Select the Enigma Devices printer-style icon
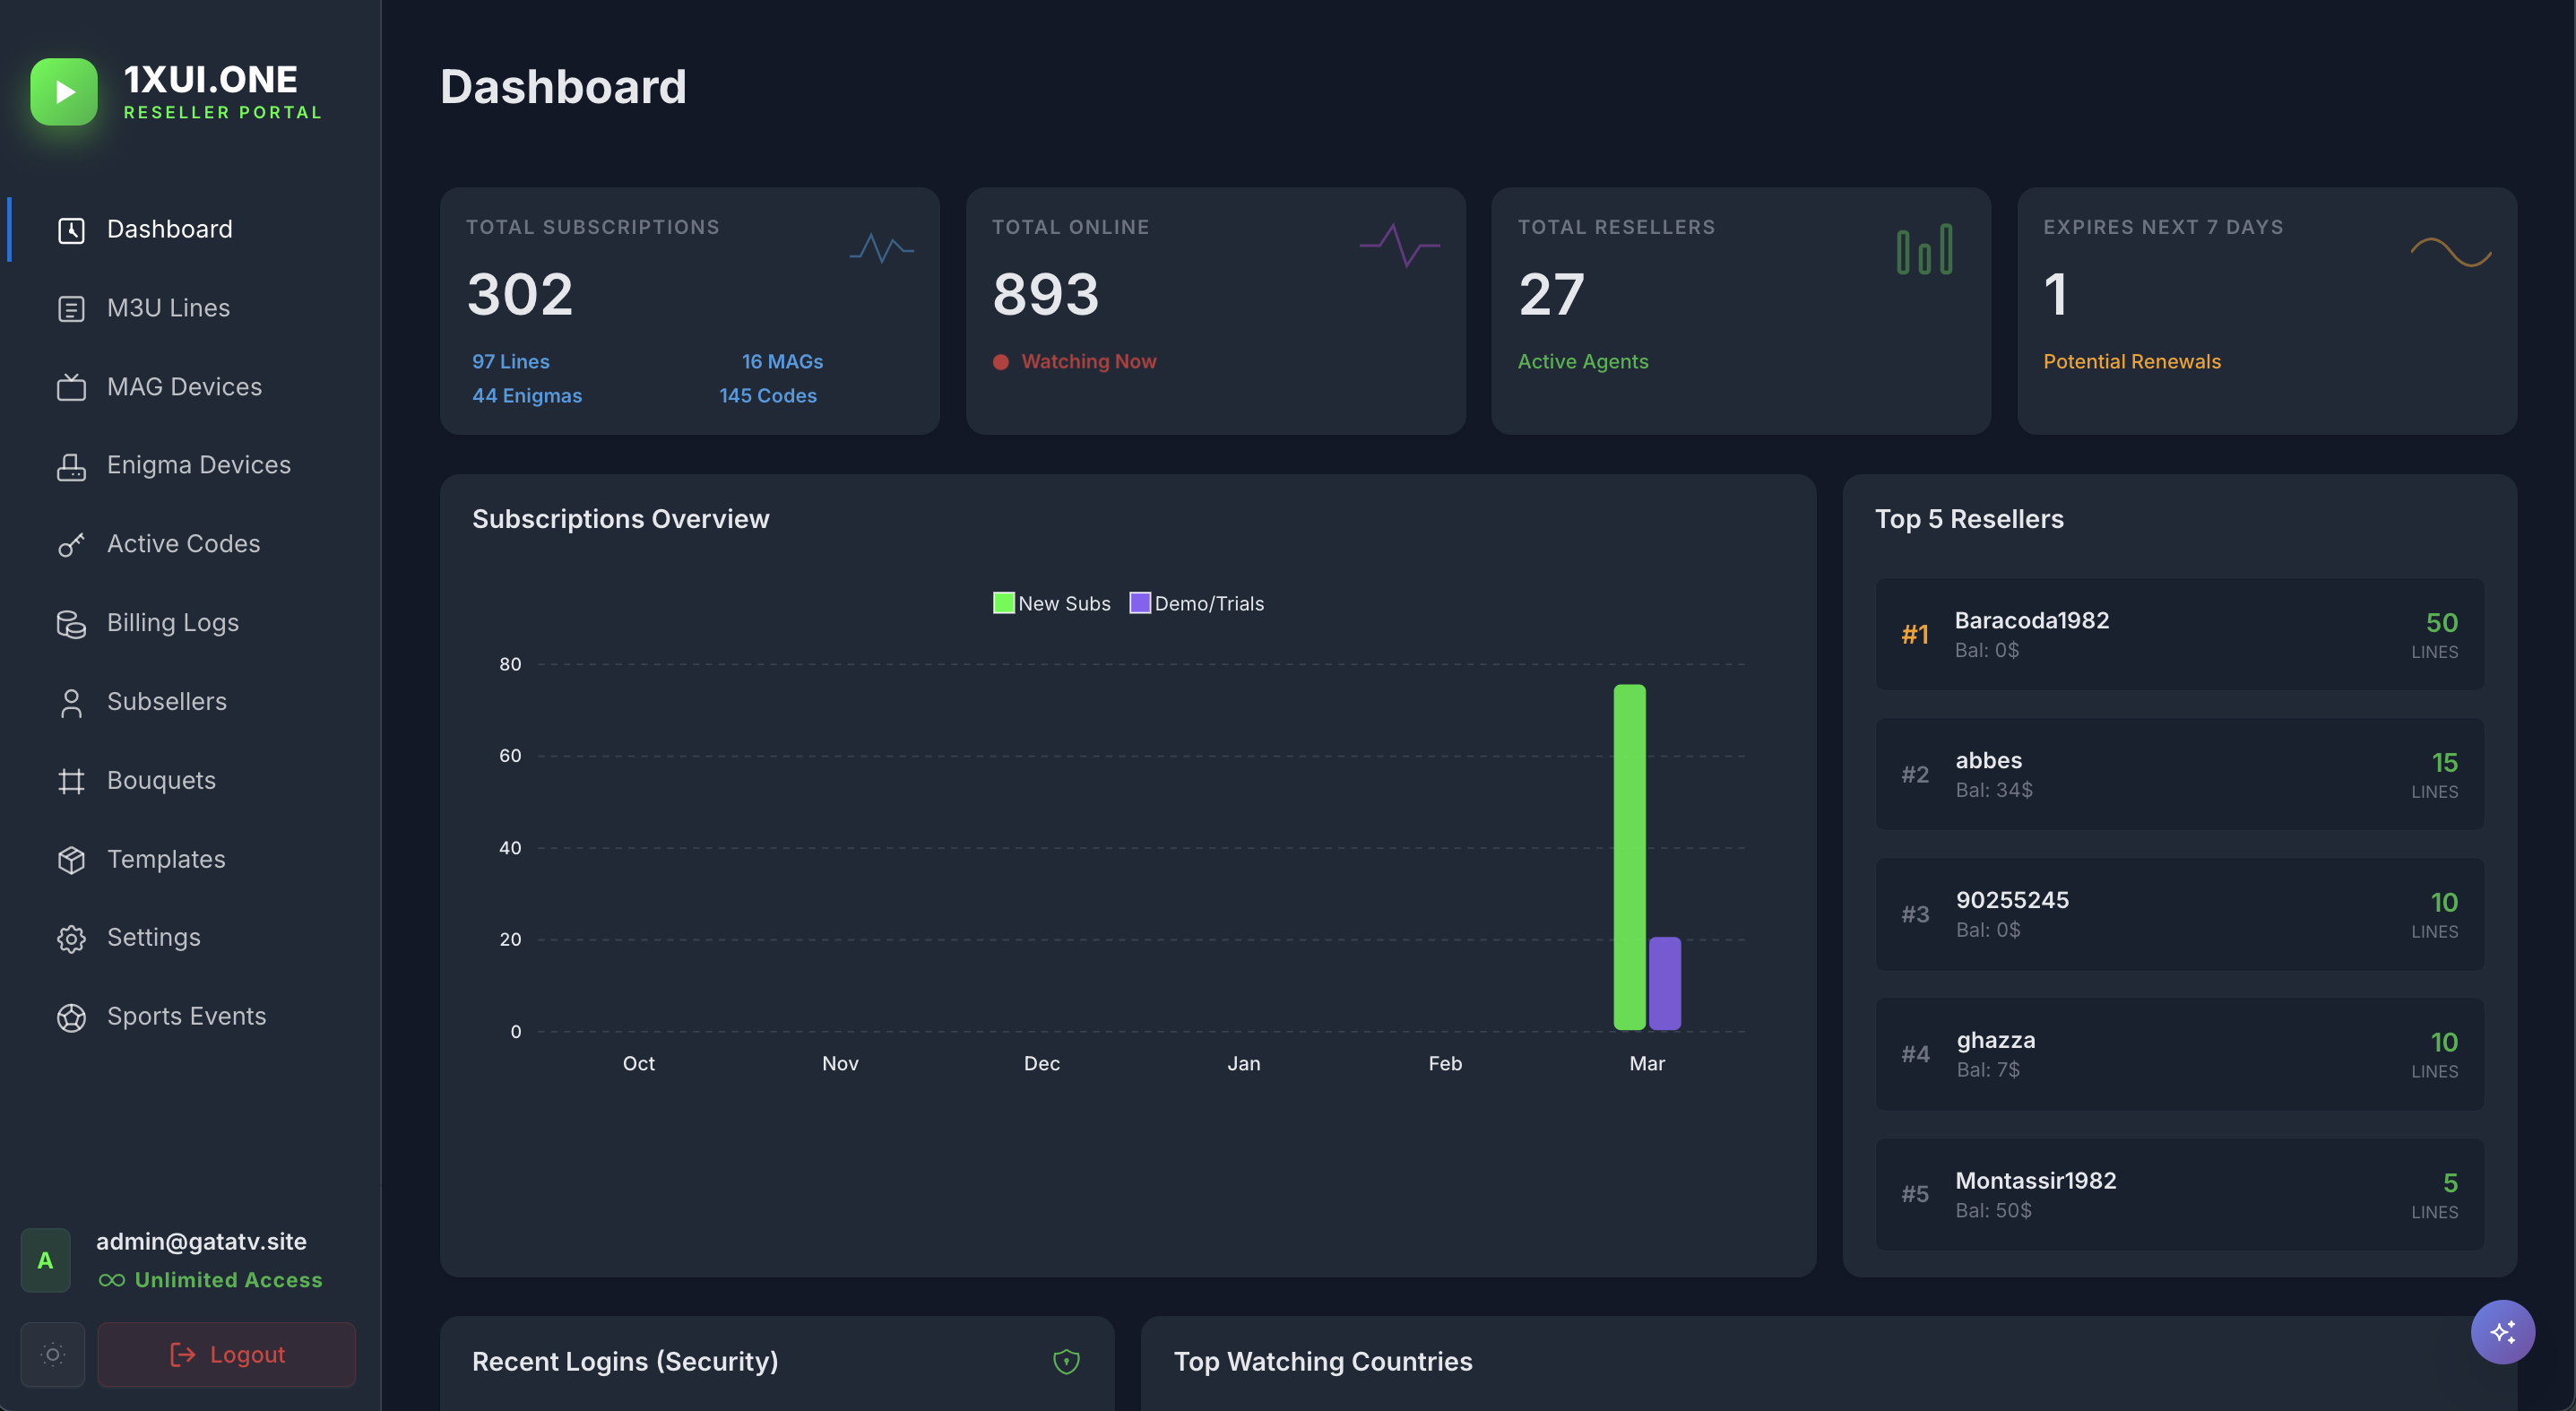2576x1411 pixels. pyautogui.click(x=70, y=465)
